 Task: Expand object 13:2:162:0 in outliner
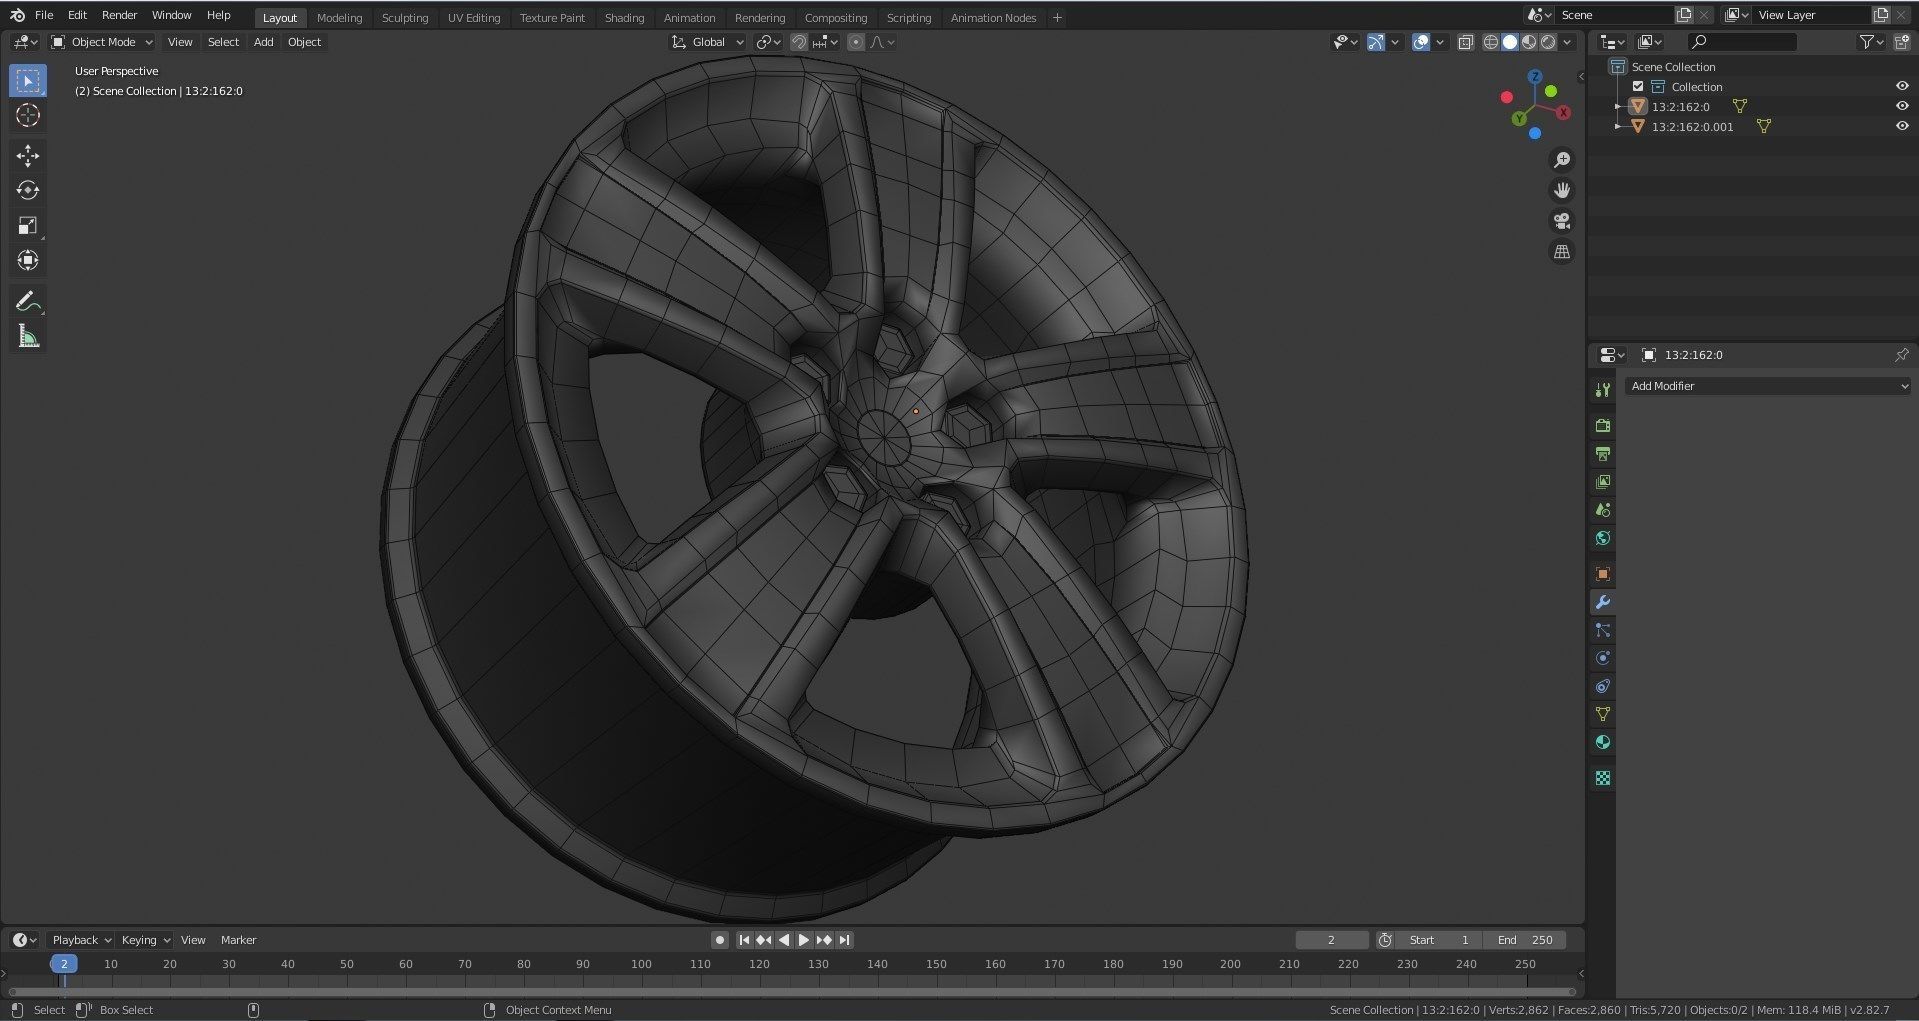click(1618, 106)
